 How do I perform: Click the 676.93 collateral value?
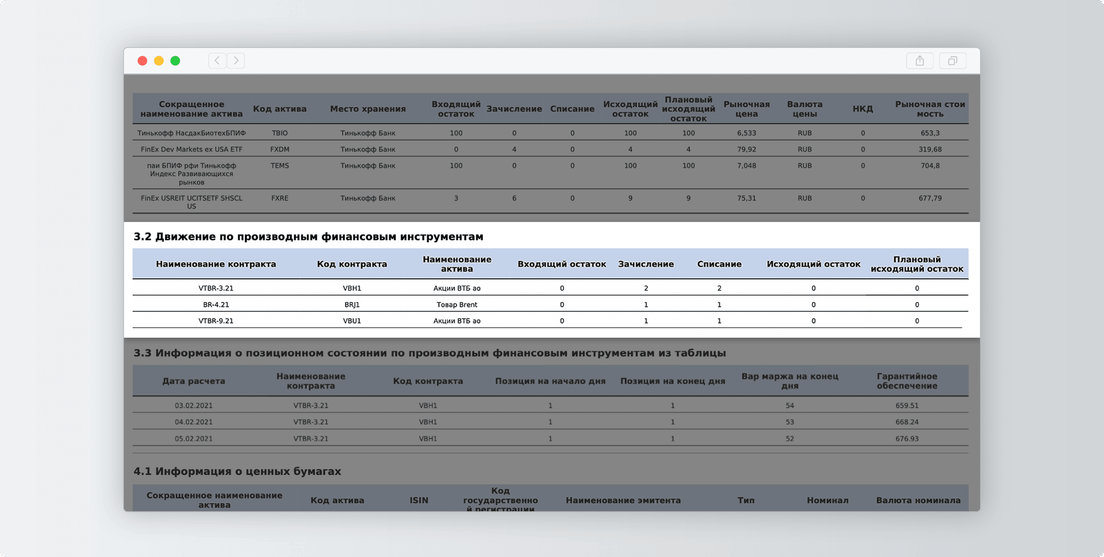[907, 439]
